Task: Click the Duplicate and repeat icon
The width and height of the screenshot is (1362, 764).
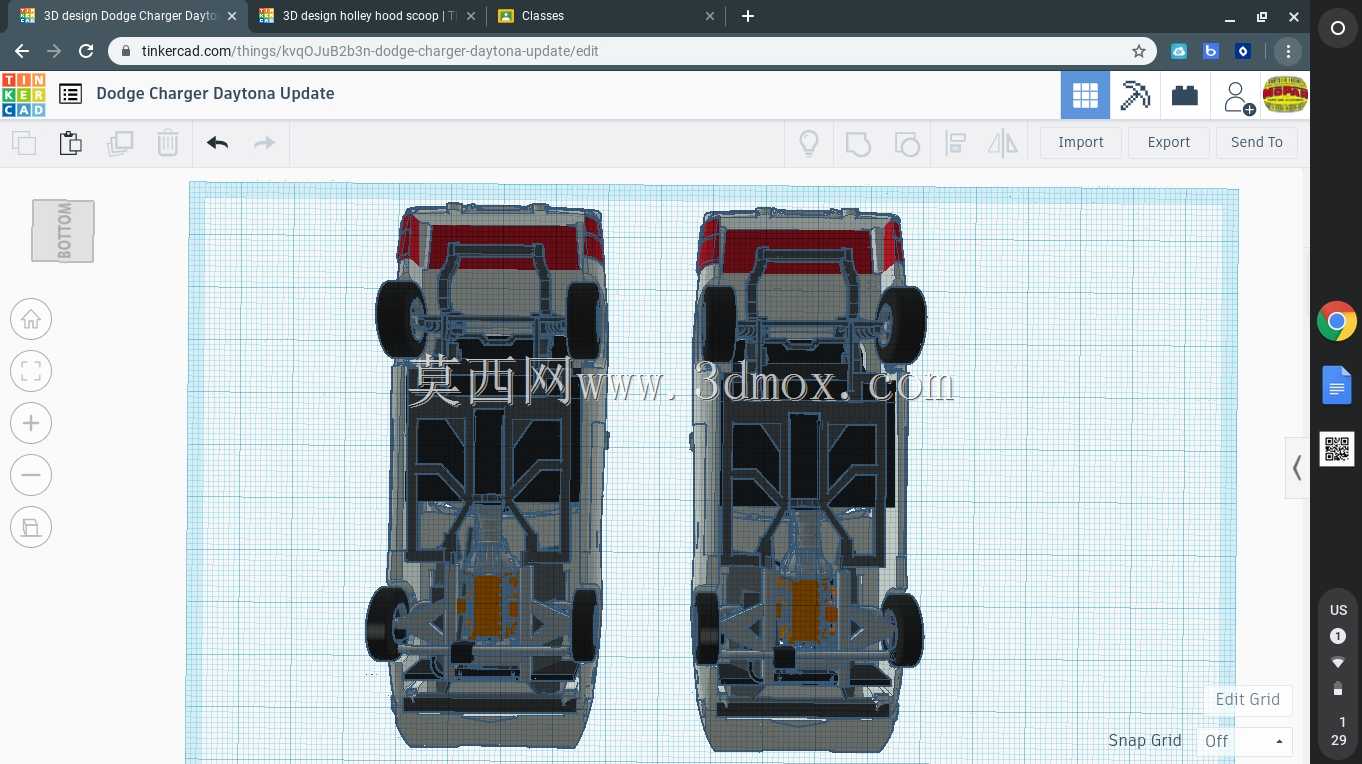Action: pos(120,143)
